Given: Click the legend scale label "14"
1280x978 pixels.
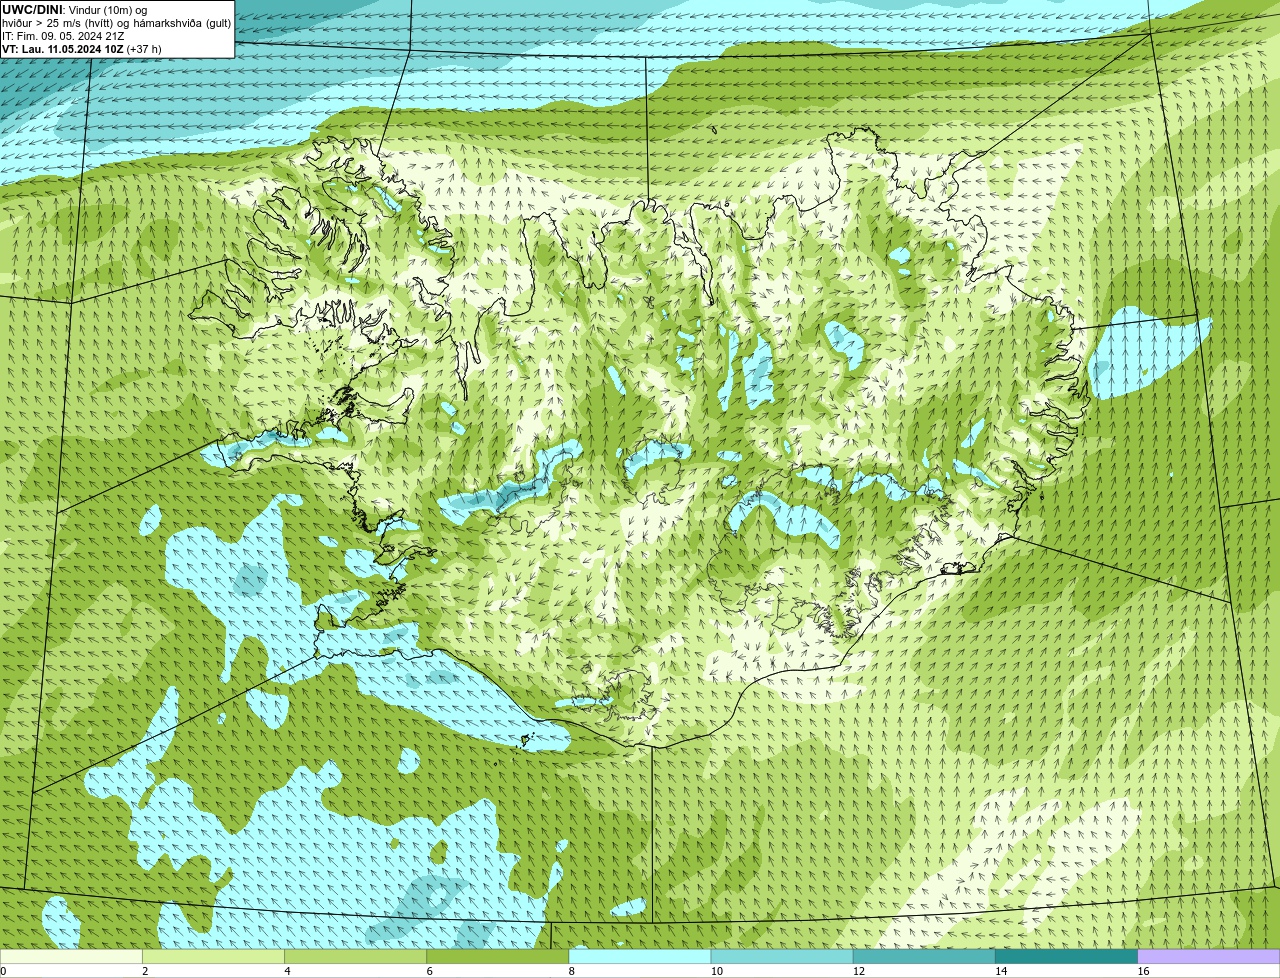Looking at the screenshot, I should 1001,971.
